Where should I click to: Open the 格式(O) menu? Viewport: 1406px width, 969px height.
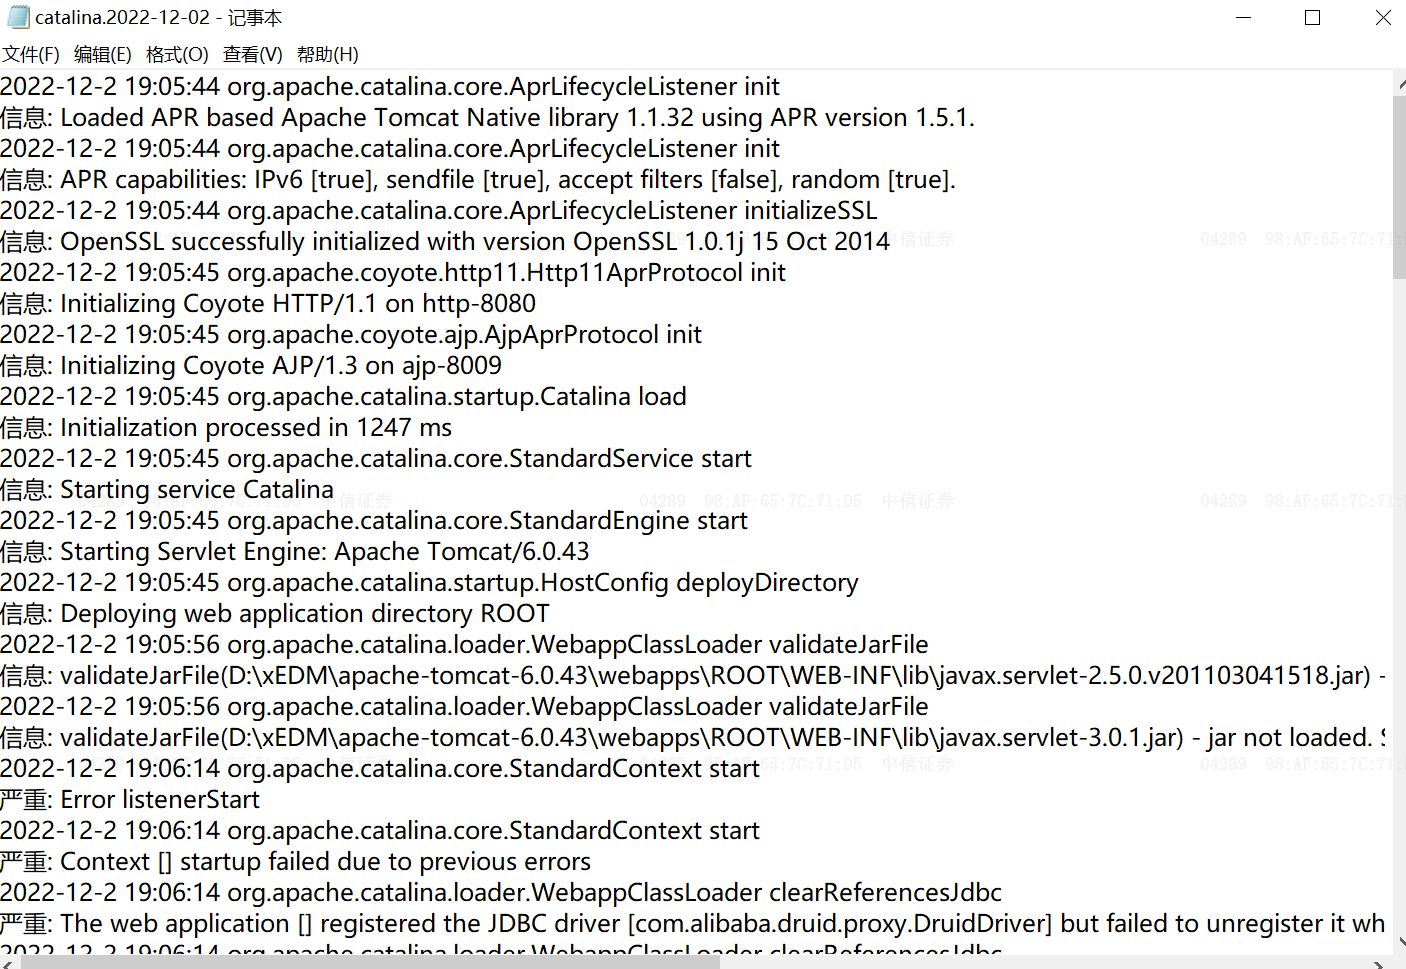point(177,54)
